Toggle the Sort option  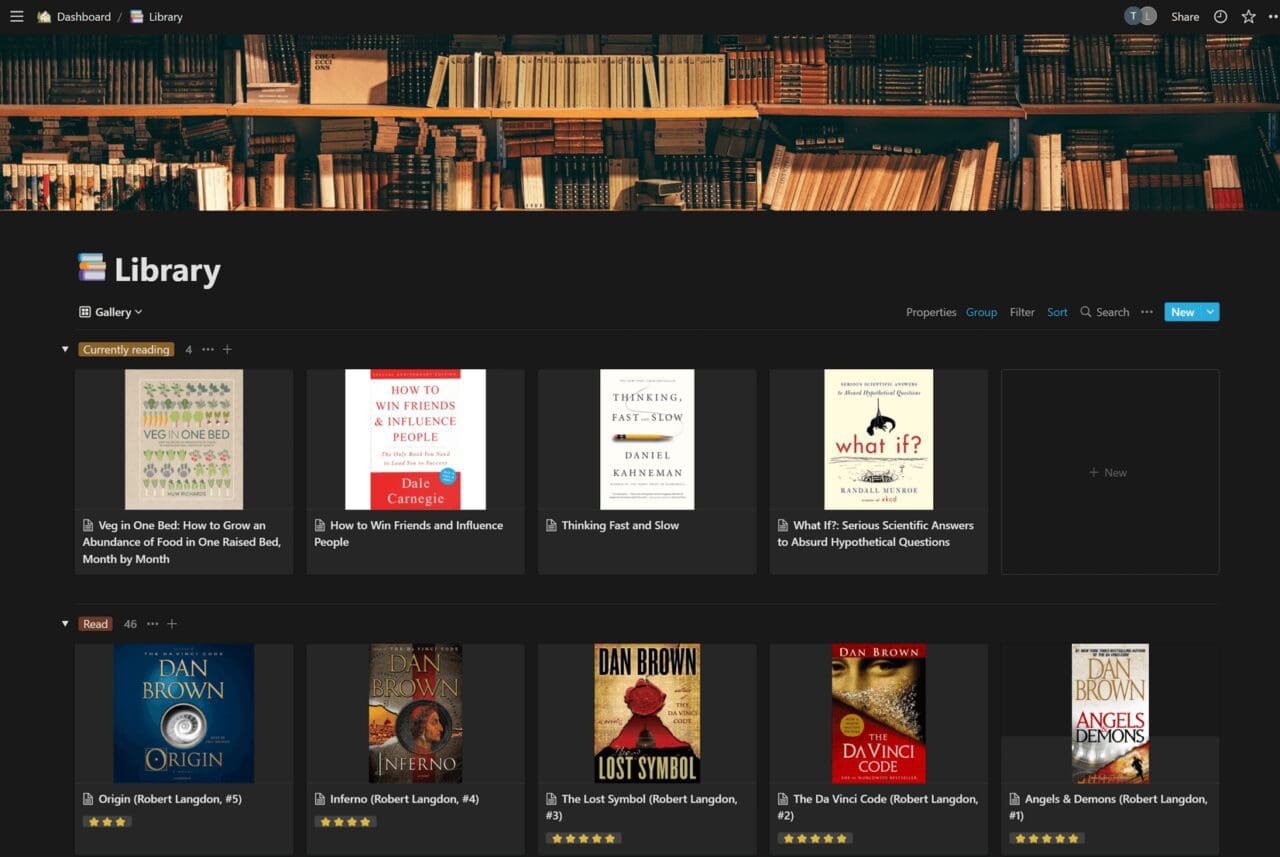pyautogui.click(x=1057, y=312)
